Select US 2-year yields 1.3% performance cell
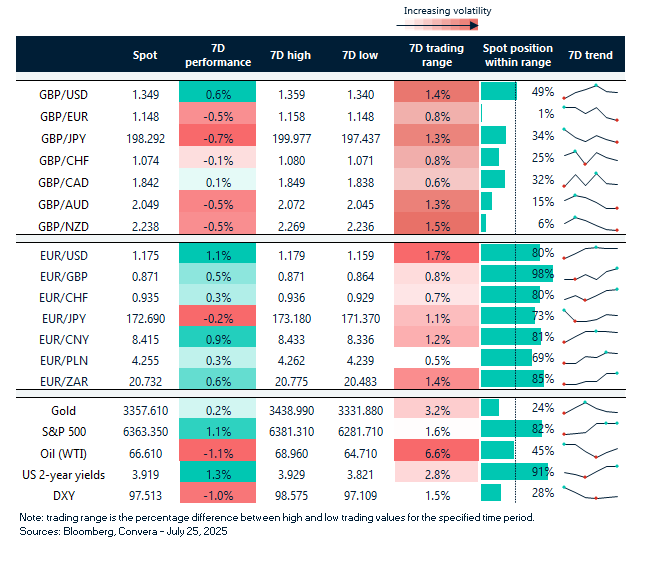Image resolution: width=655 pixels, height=564 pixels. click(x=217, y=472)
